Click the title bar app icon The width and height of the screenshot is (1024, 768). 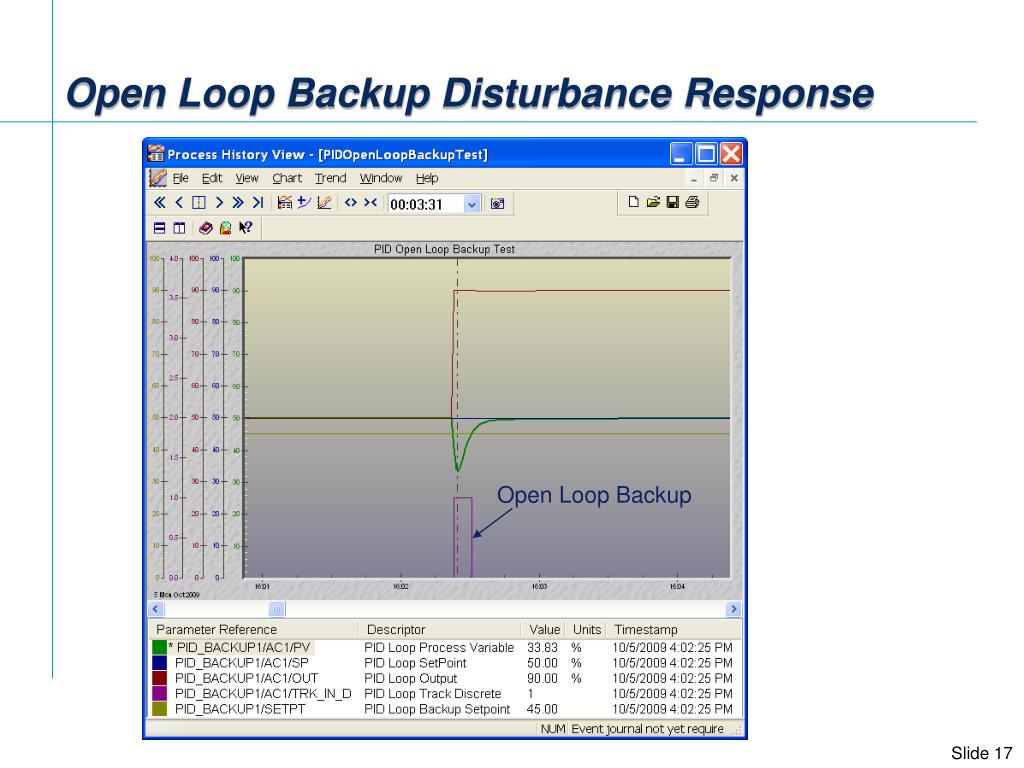point(155,153)
